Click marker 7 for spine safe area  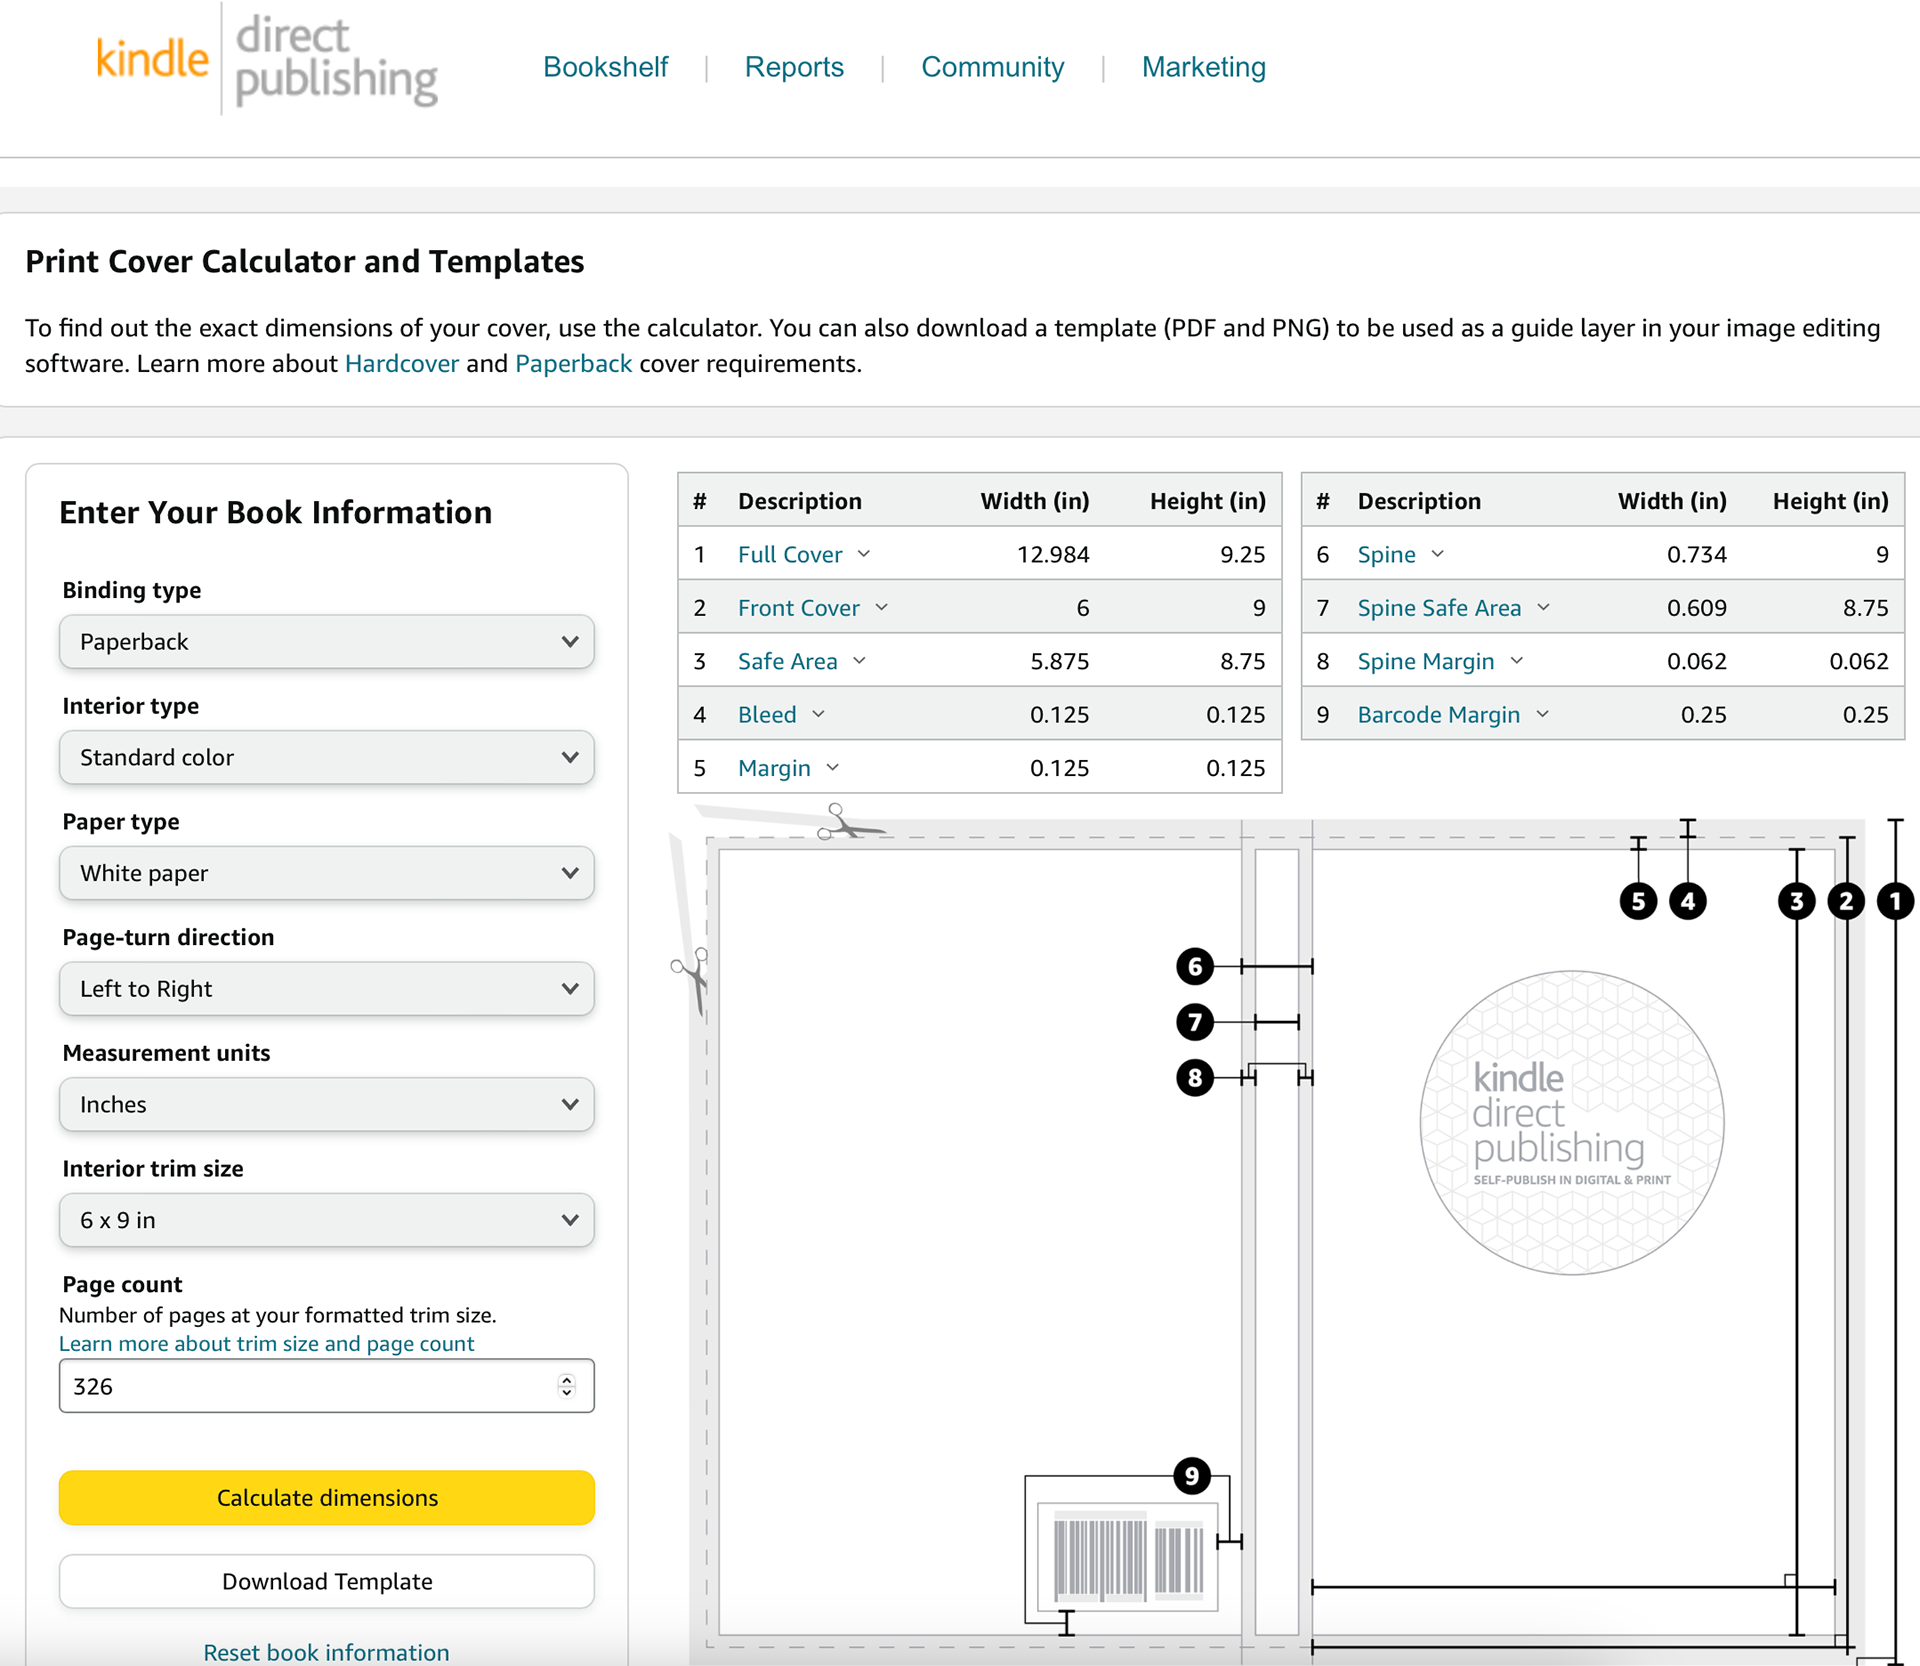[x=1195, y=1022]
